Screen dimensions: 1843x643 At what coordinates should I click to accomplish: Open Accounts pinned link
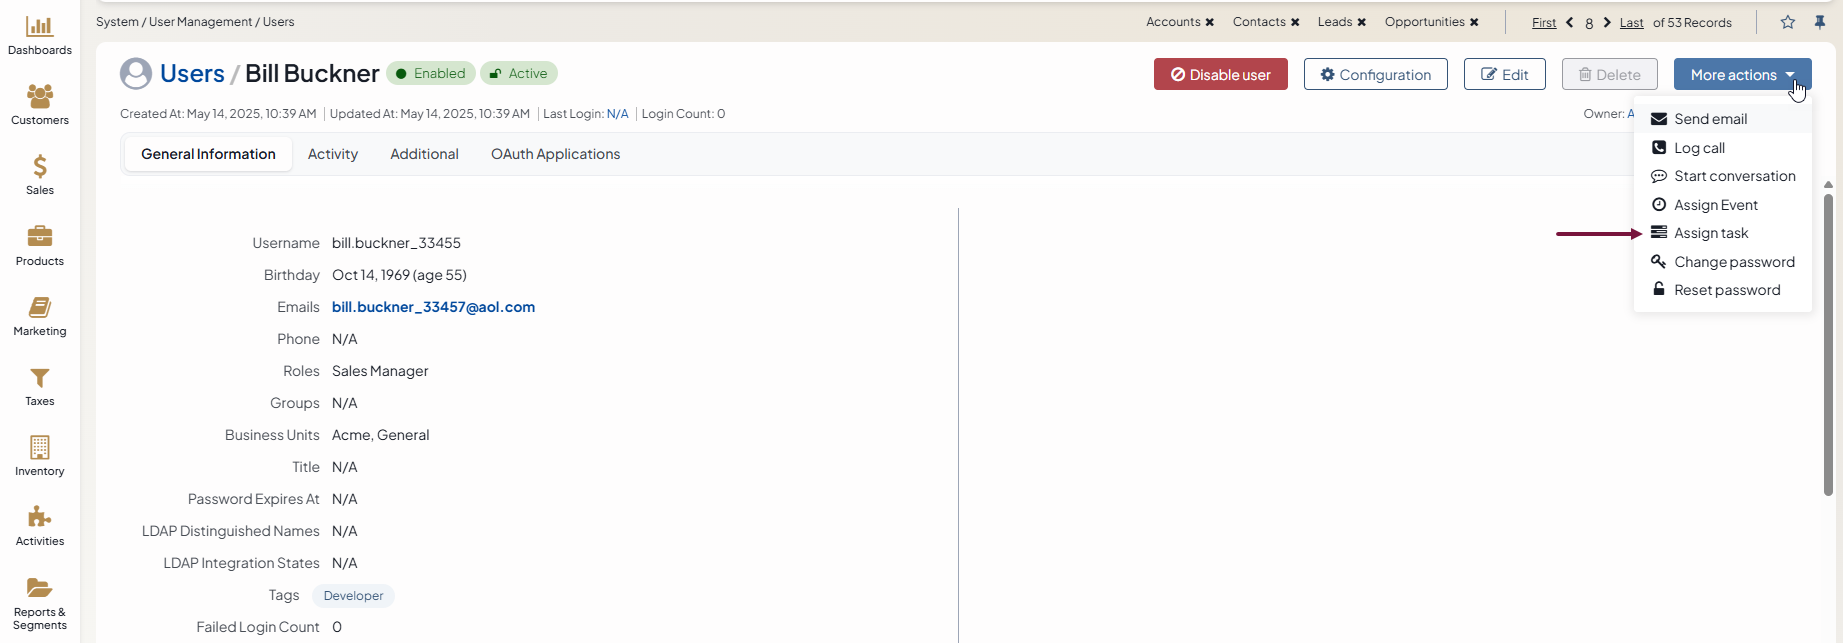pyautogui.click(x=1173, y=22)
